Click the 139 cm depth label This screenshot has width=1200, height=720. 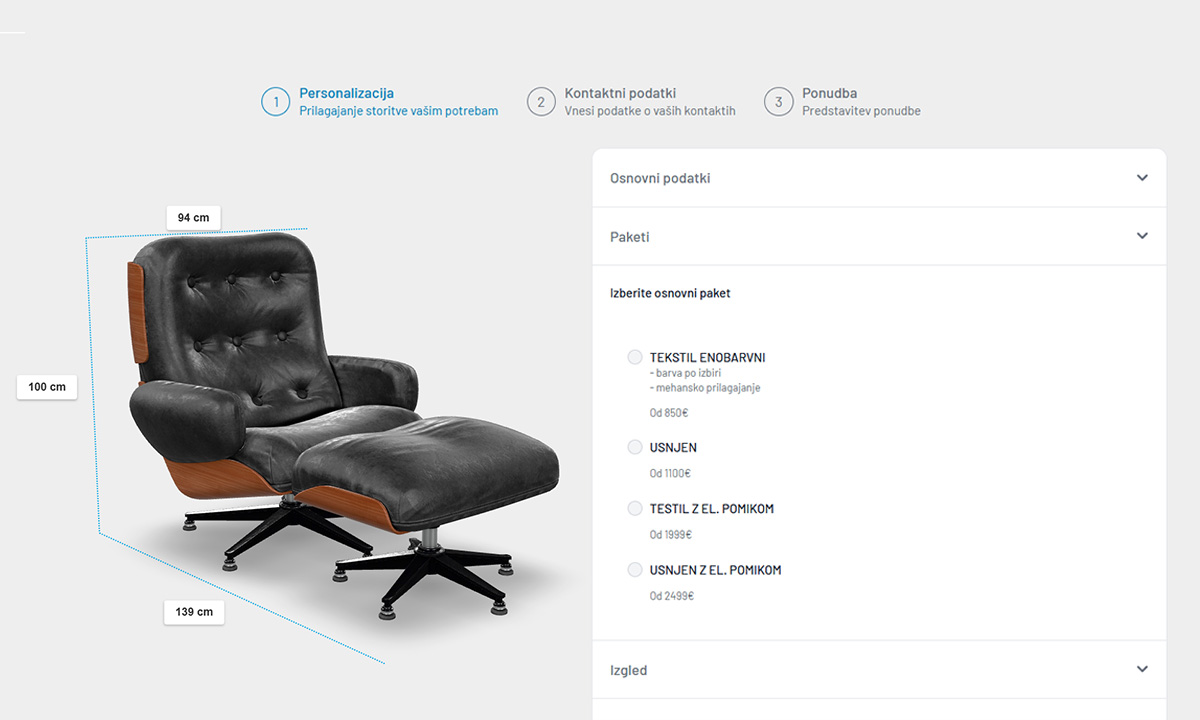coord(194,611)
